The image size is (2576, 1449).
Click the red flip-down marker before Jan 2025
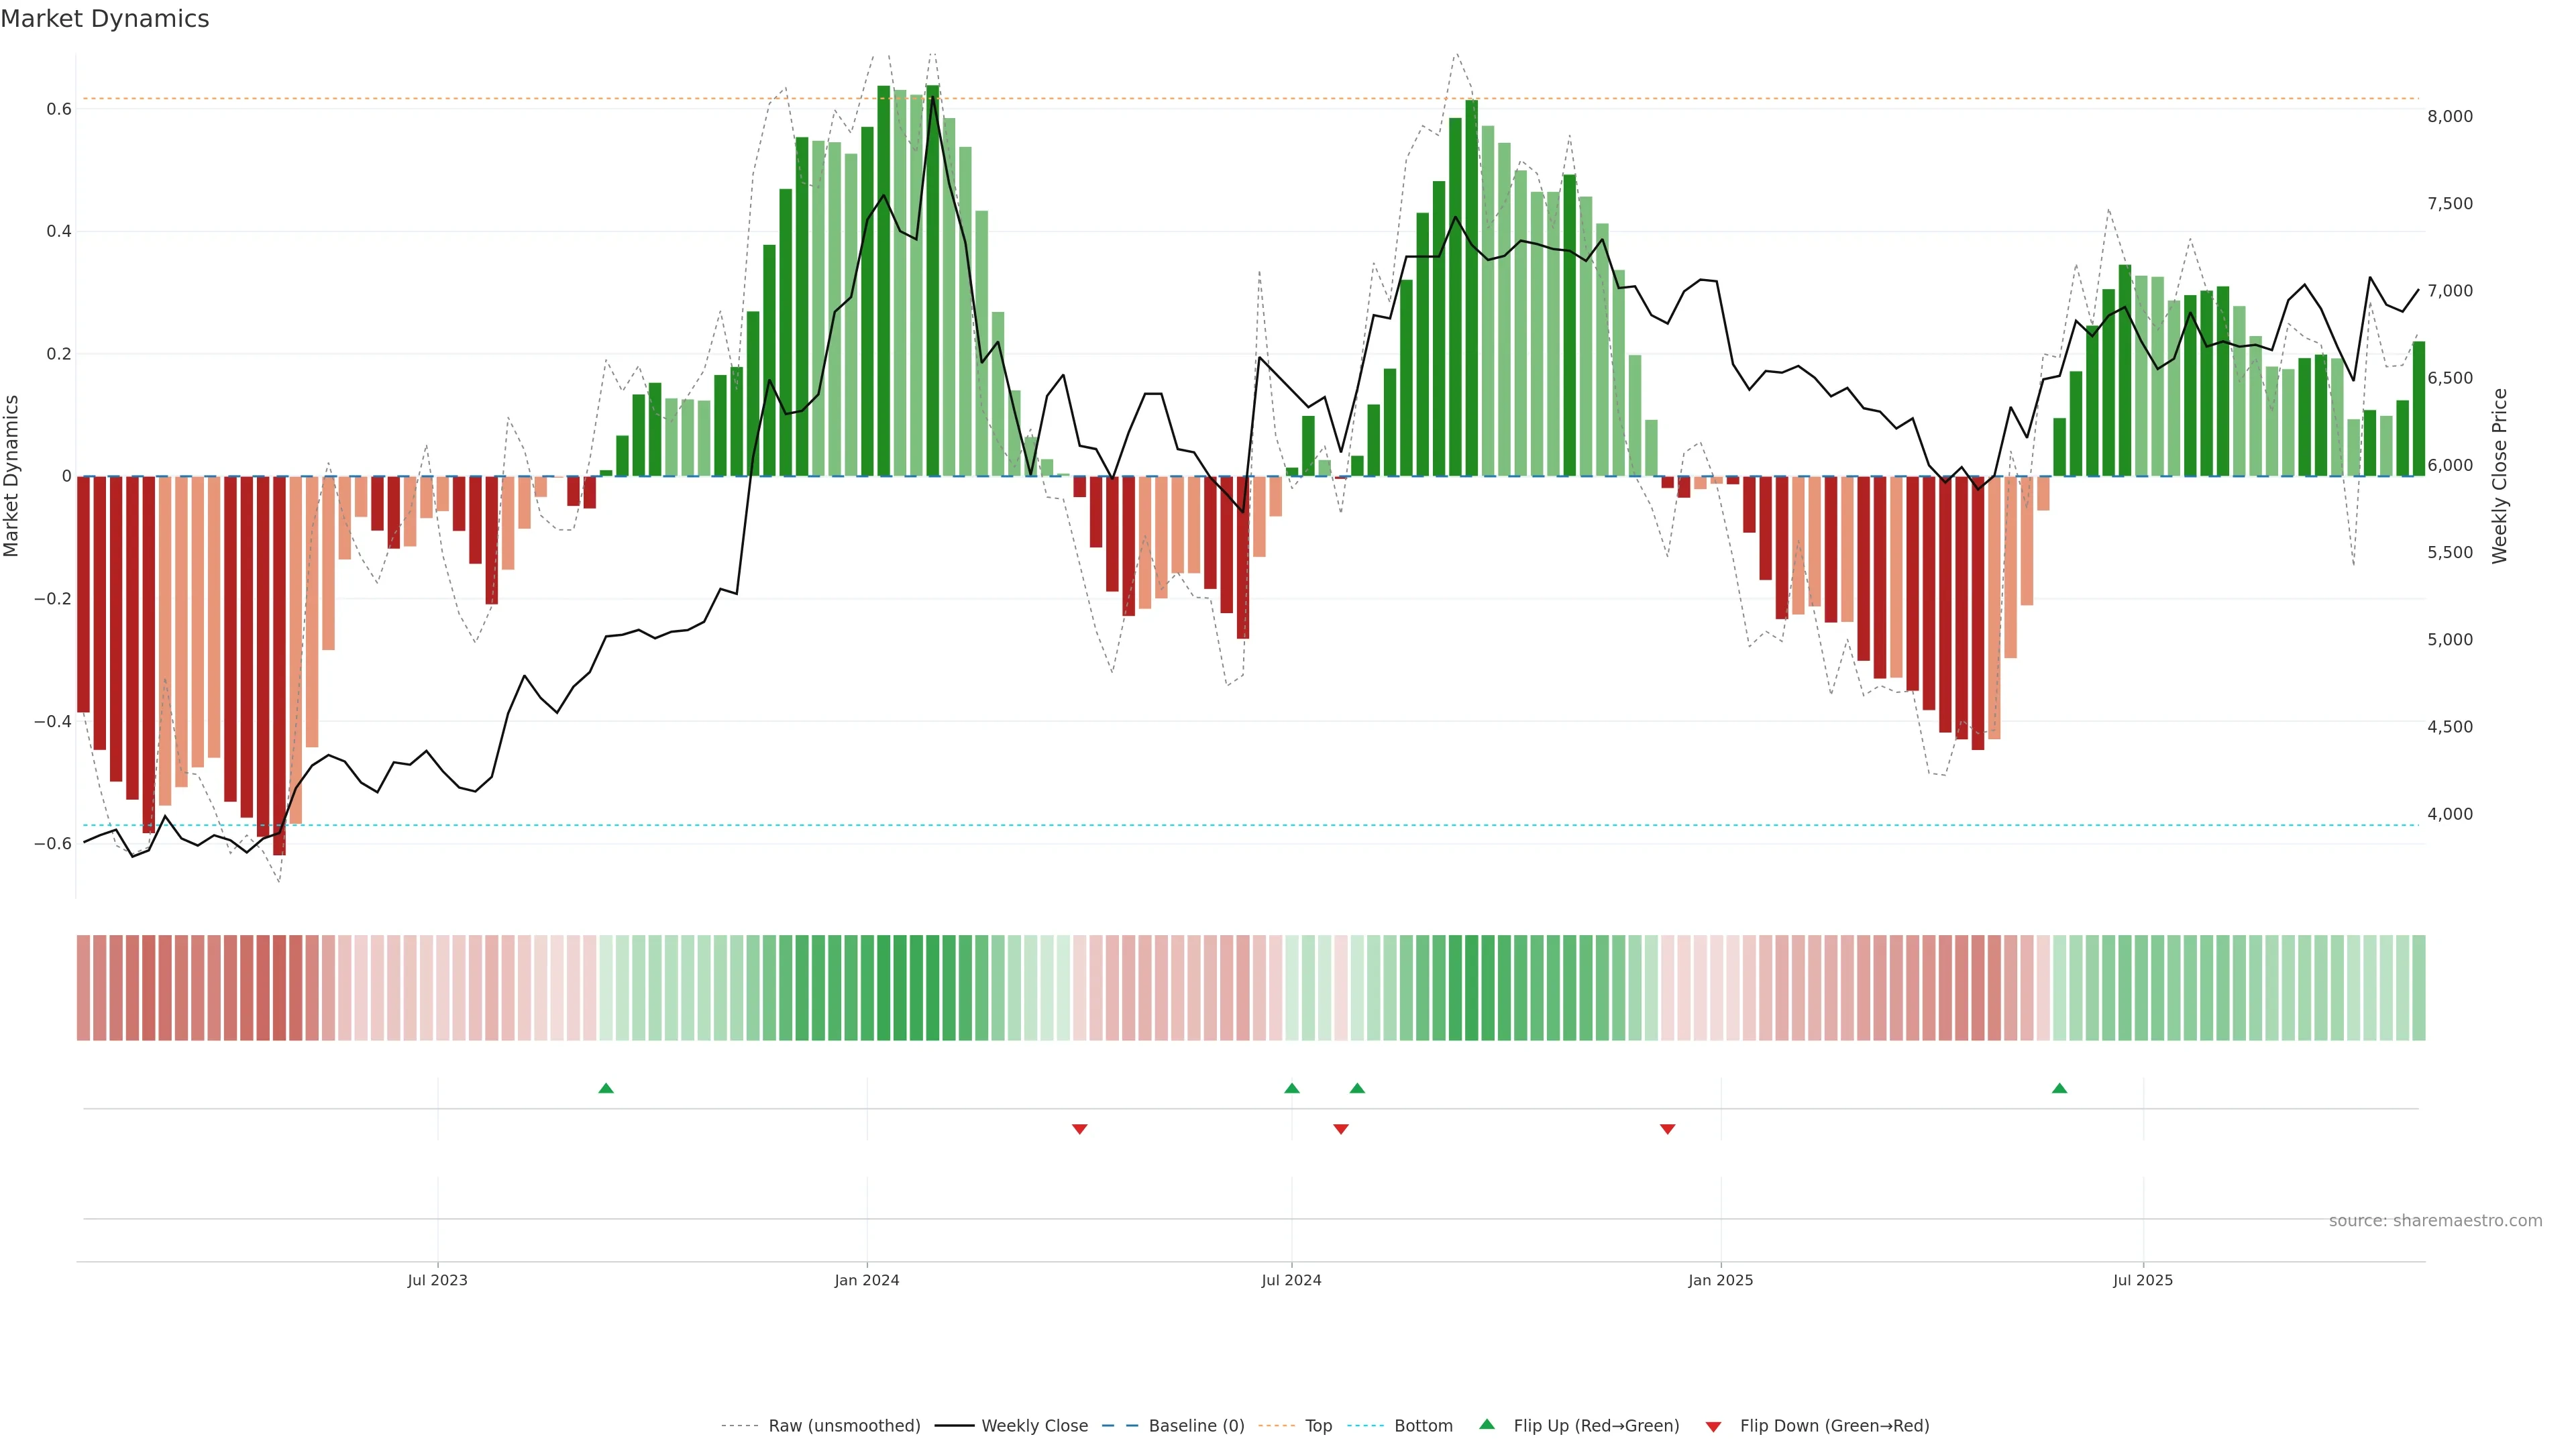1667,1129
